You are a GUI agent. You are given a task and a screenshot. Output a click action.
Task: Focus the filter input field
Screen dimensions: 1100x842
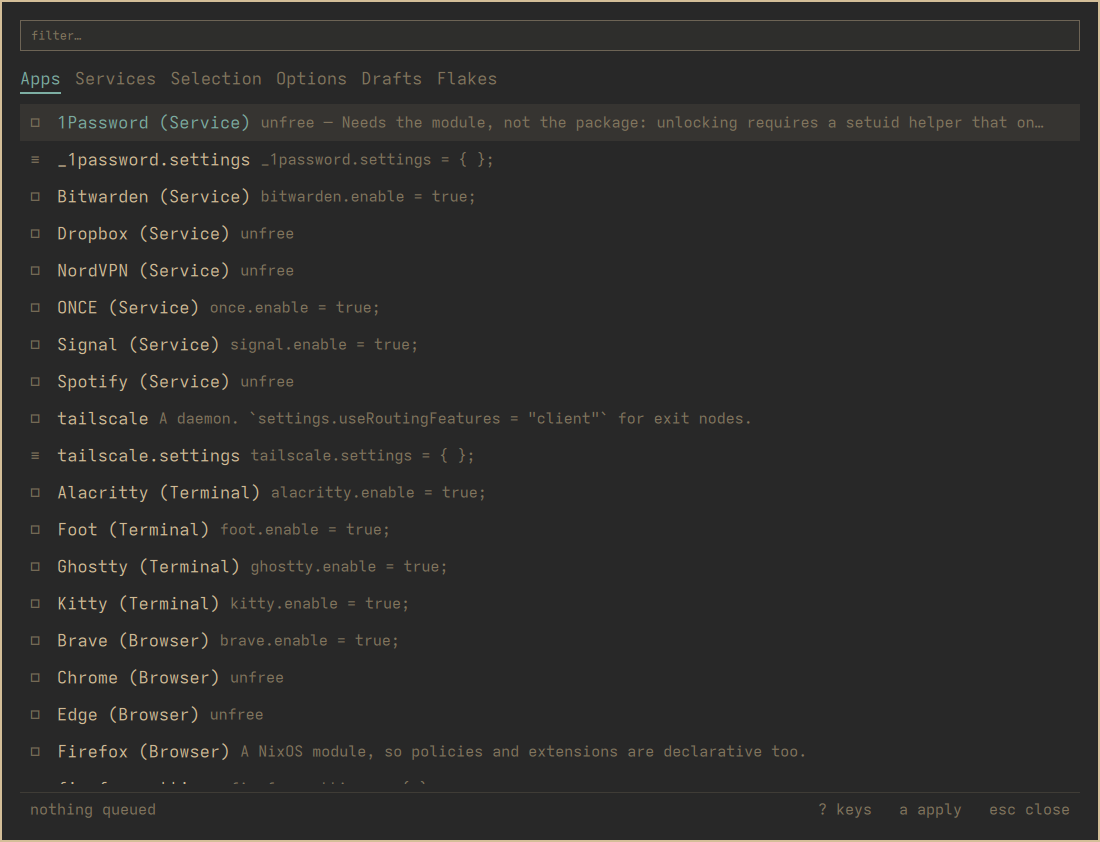(x=550, y=36)
